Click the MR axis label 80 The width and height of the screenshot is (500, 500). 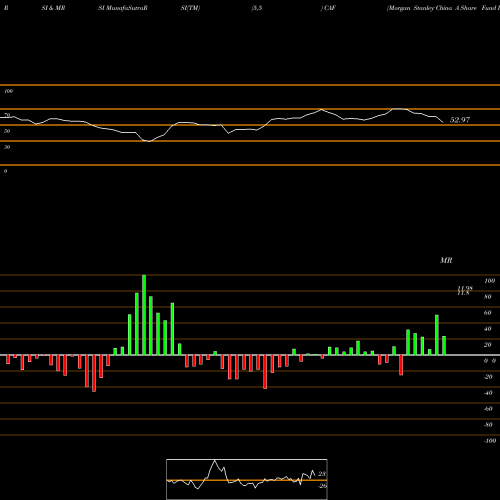[488, 297]
